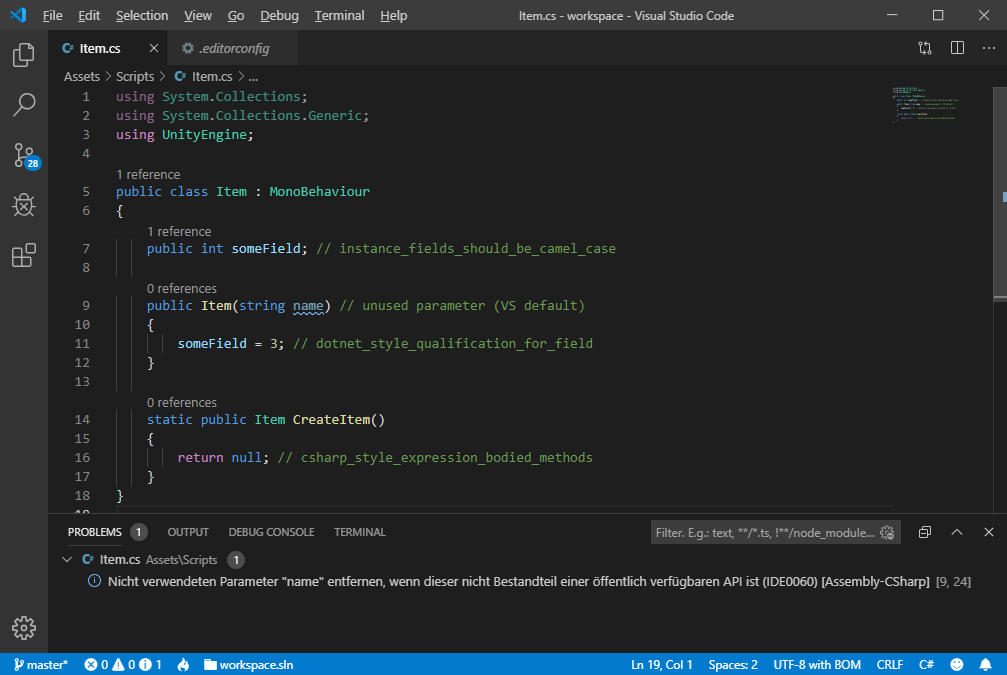Screen dimensions: 1007x675
Task: Open the Debug menu
Action: click(x=279, y=15)
